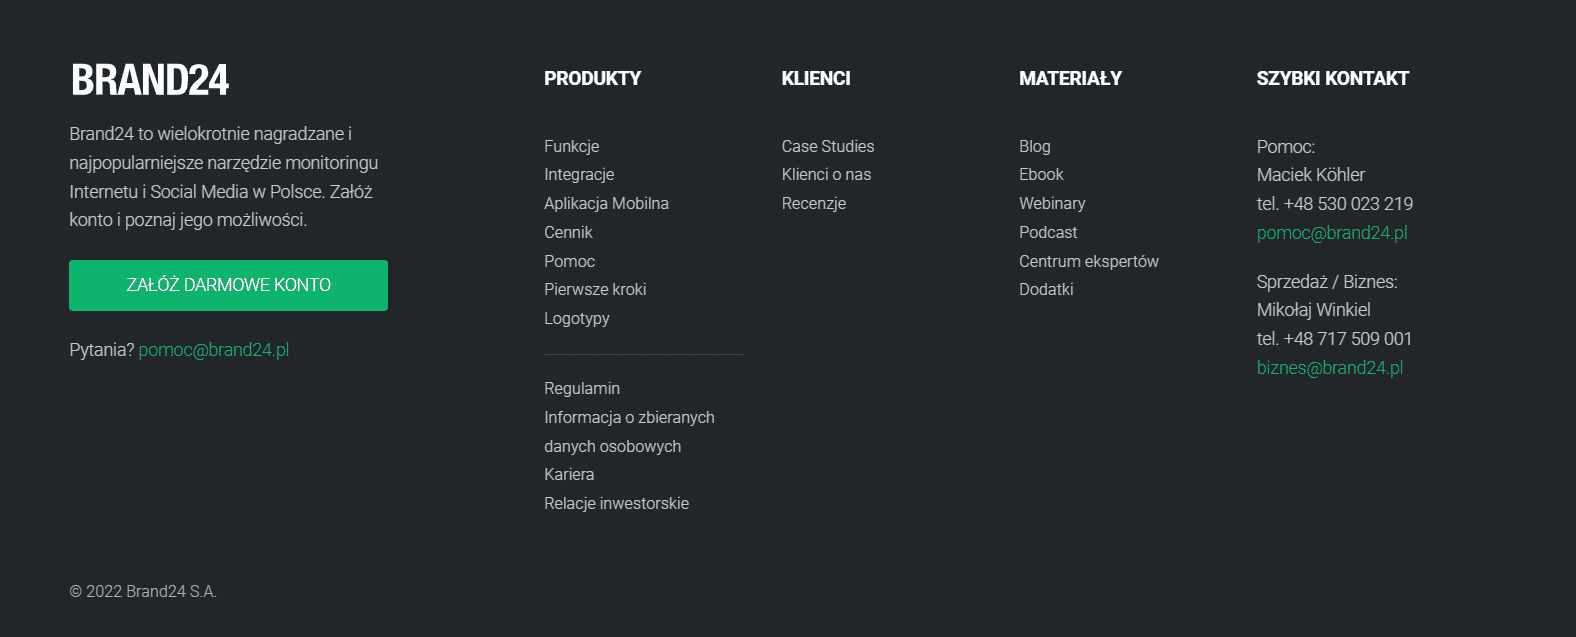Click the BRAND24 logo
The image size is (1576, 637).
pos(150,80)
